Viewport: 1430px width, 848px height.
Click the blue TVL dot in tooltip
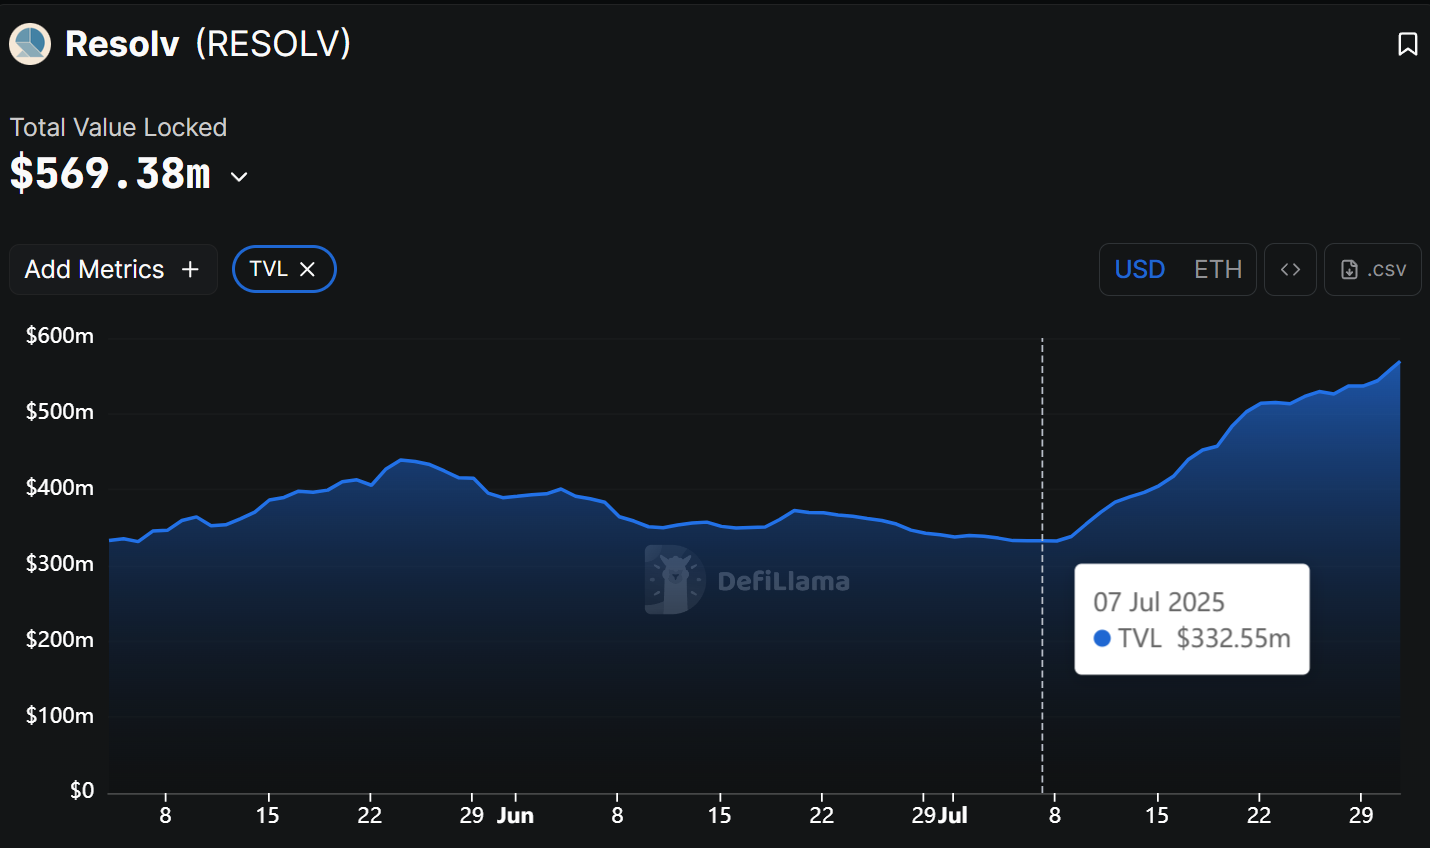pos(1102,638)
